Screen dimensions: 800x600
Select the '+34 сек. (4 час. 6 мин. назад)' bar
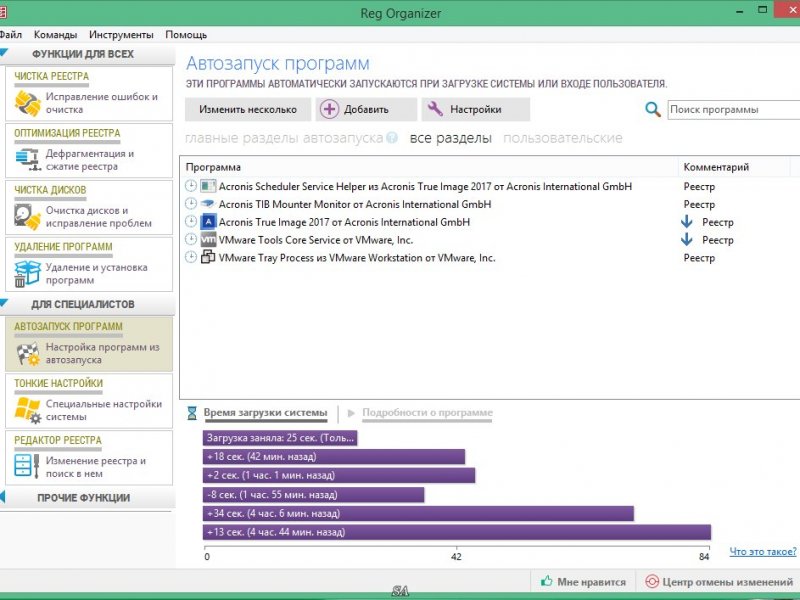[x=418, y=513]
